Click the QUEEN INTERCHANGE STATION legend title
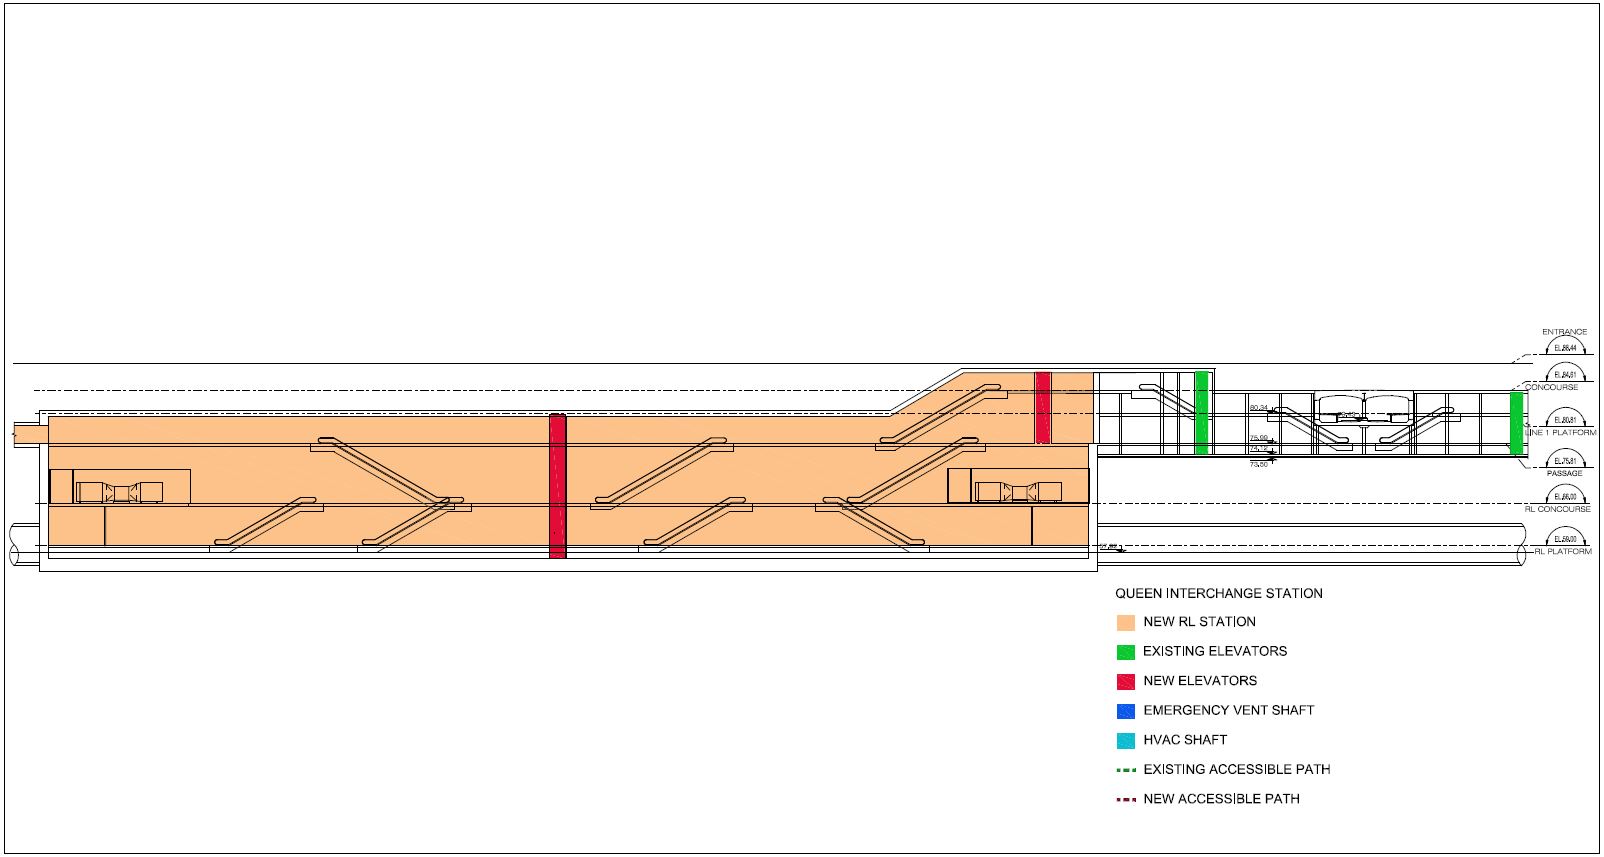This screenshot has width=1604, height=857. 1218,594
